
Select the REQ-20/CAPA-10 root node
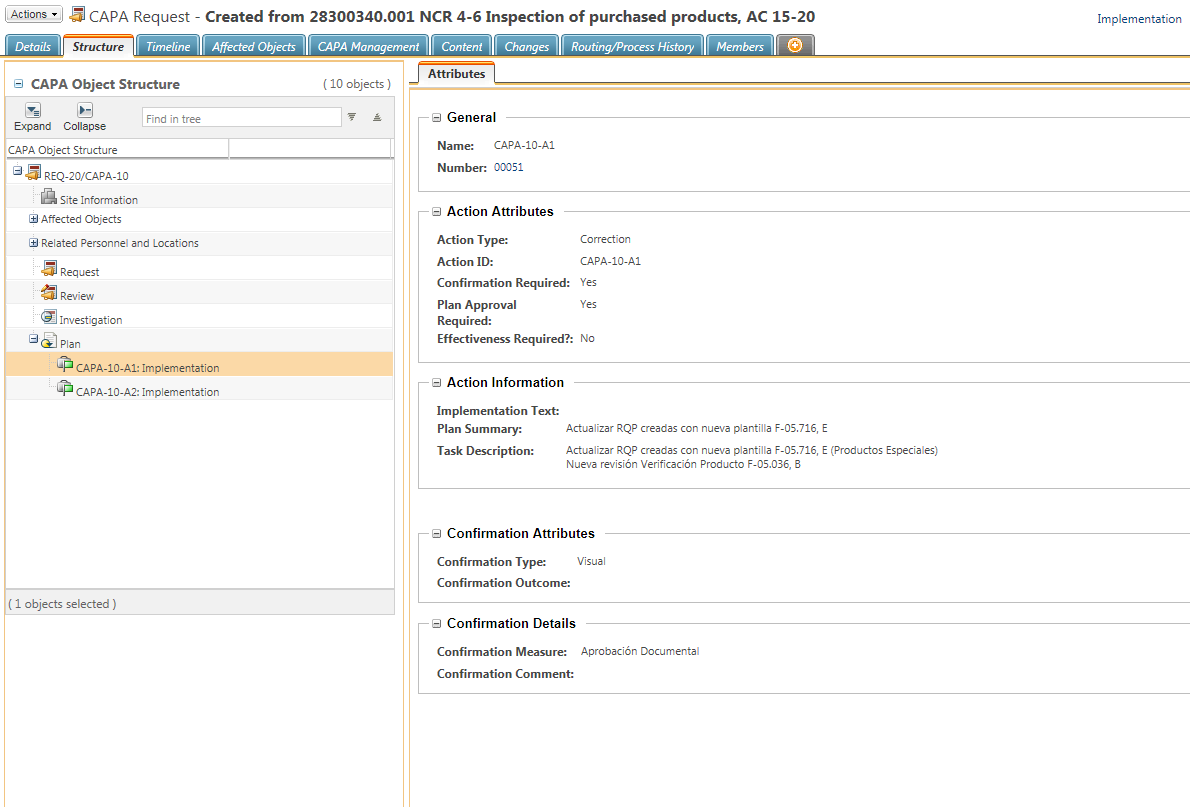86,176
